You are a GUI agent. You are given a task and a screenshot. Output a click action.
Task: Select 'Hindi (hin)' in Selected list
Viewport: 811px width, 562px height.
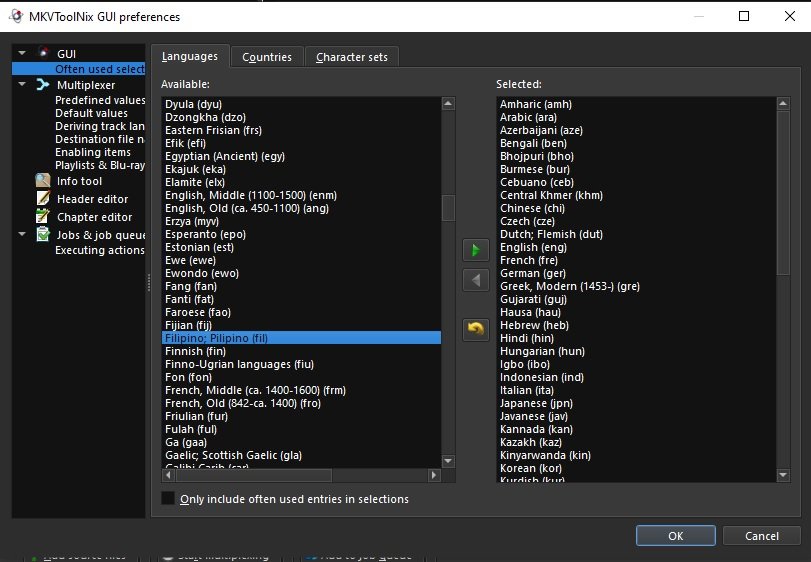(x=636, y=338)
